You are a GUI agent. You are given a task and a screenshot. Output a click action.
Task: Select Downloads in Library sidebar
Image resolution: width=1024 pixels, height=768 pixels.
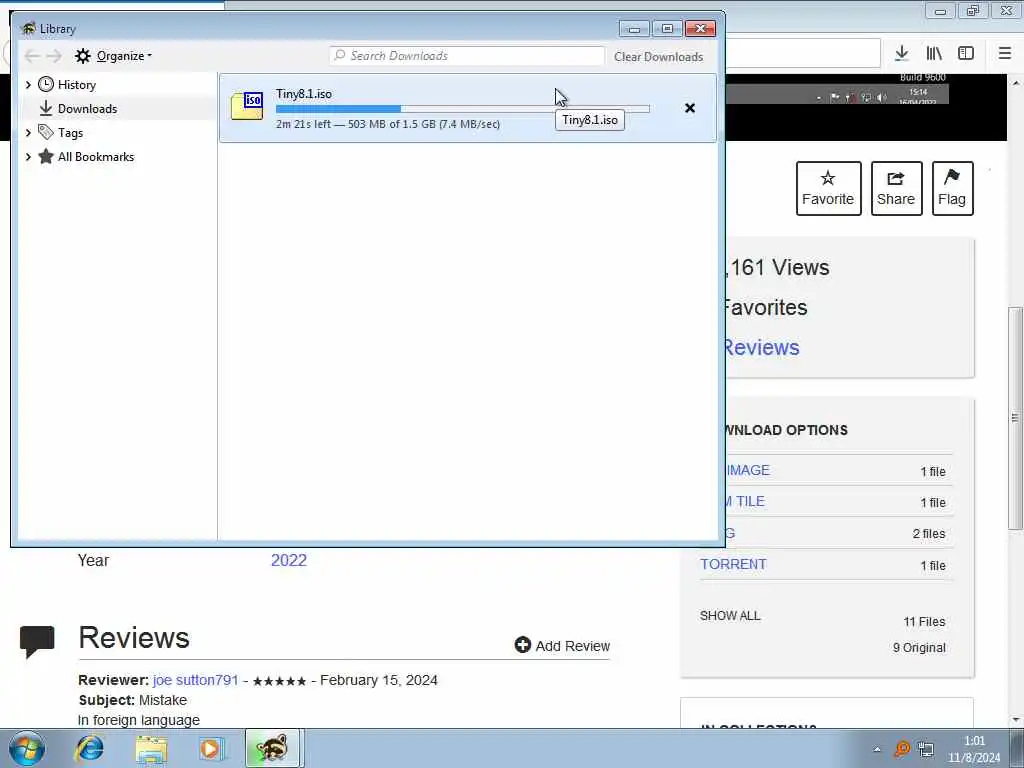88,109
